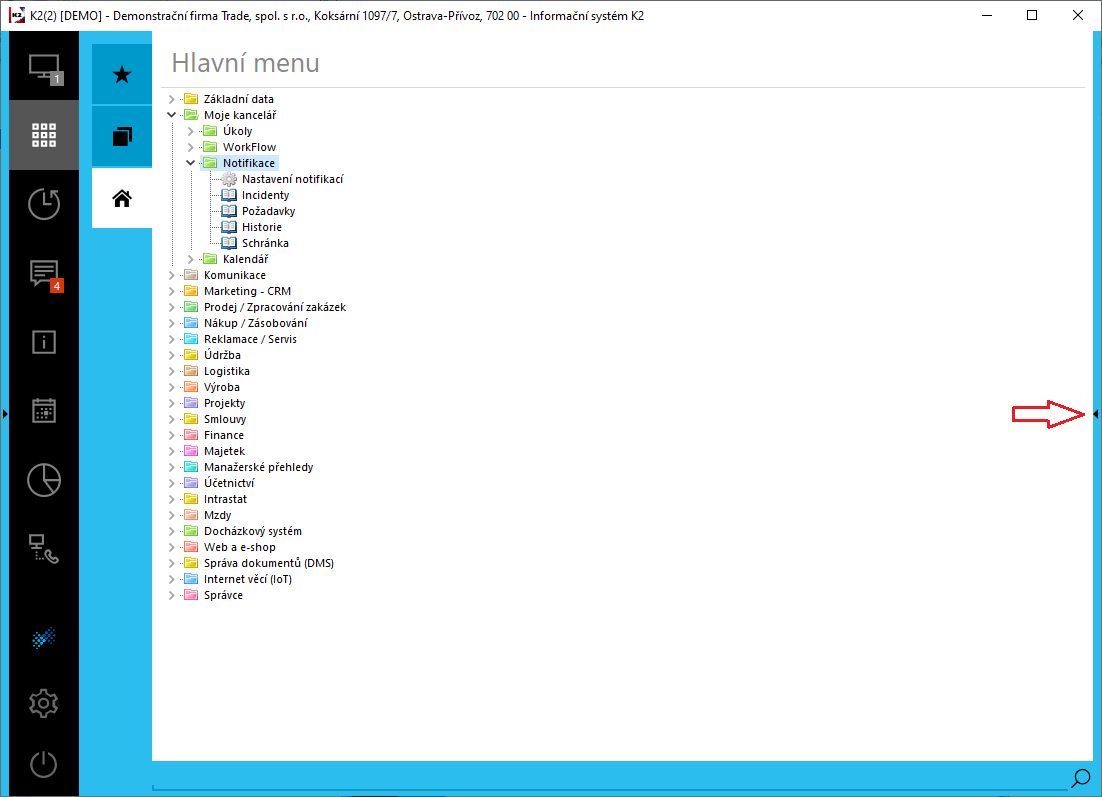1102x797 pixels.
Task: Select Prodej / Zpracování zakázek tree item
Action: (x=275, y=307)
